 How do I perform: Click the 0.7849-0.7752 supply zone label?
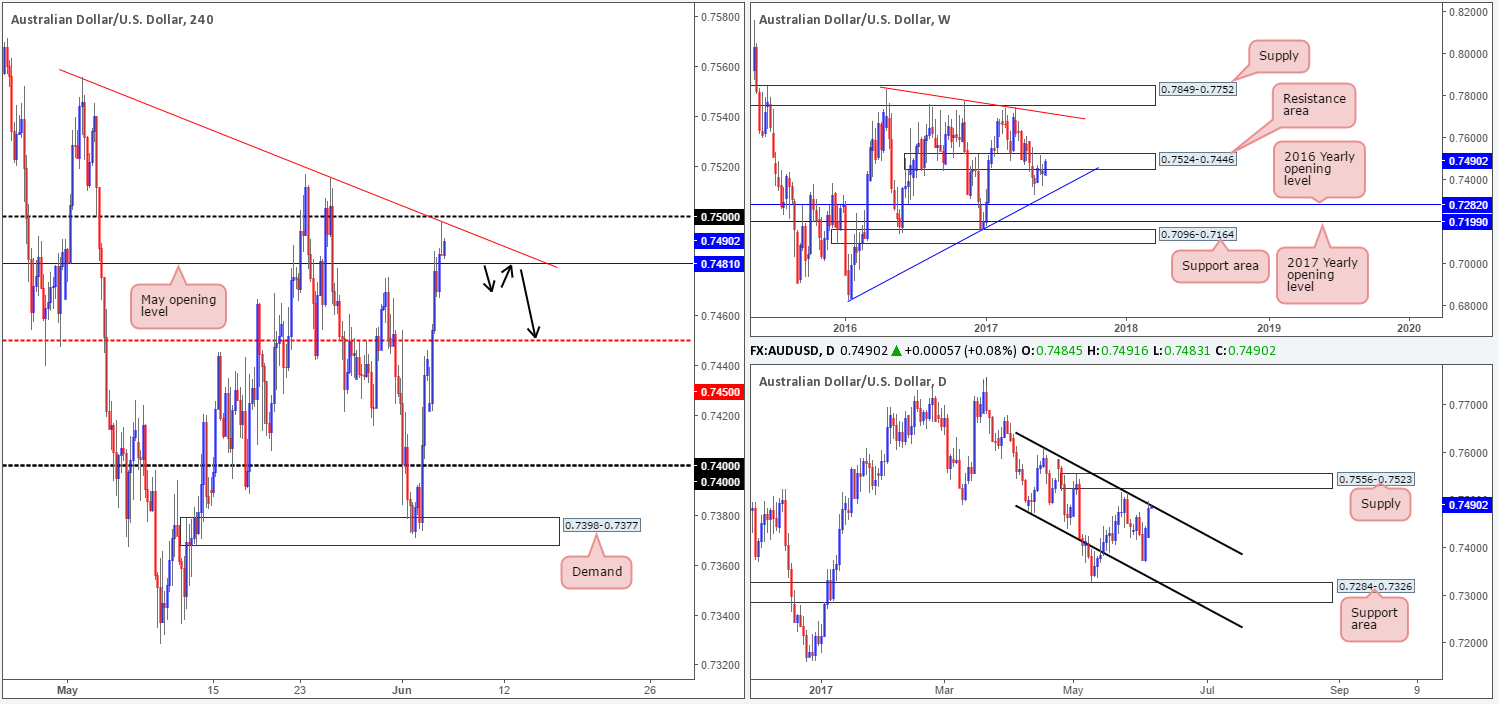1196,88
